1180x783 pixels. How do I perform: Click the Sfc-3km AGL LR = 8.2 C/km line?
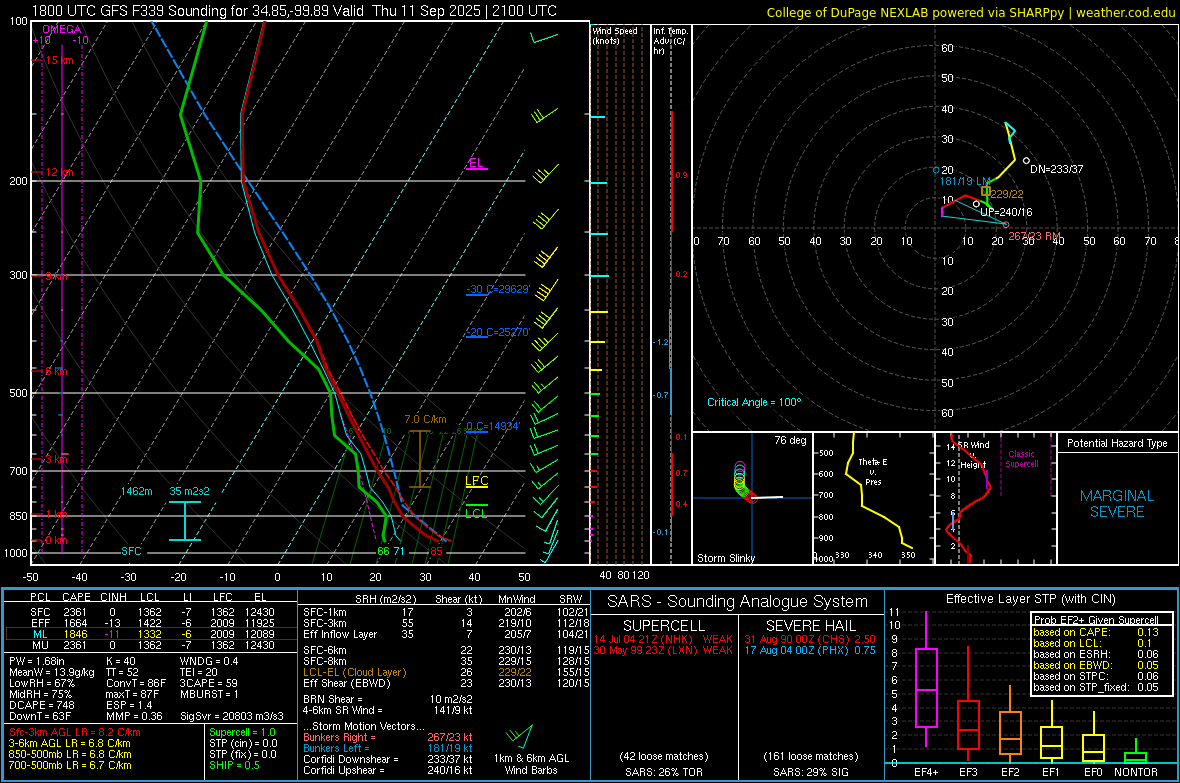[x=75, y=732]
